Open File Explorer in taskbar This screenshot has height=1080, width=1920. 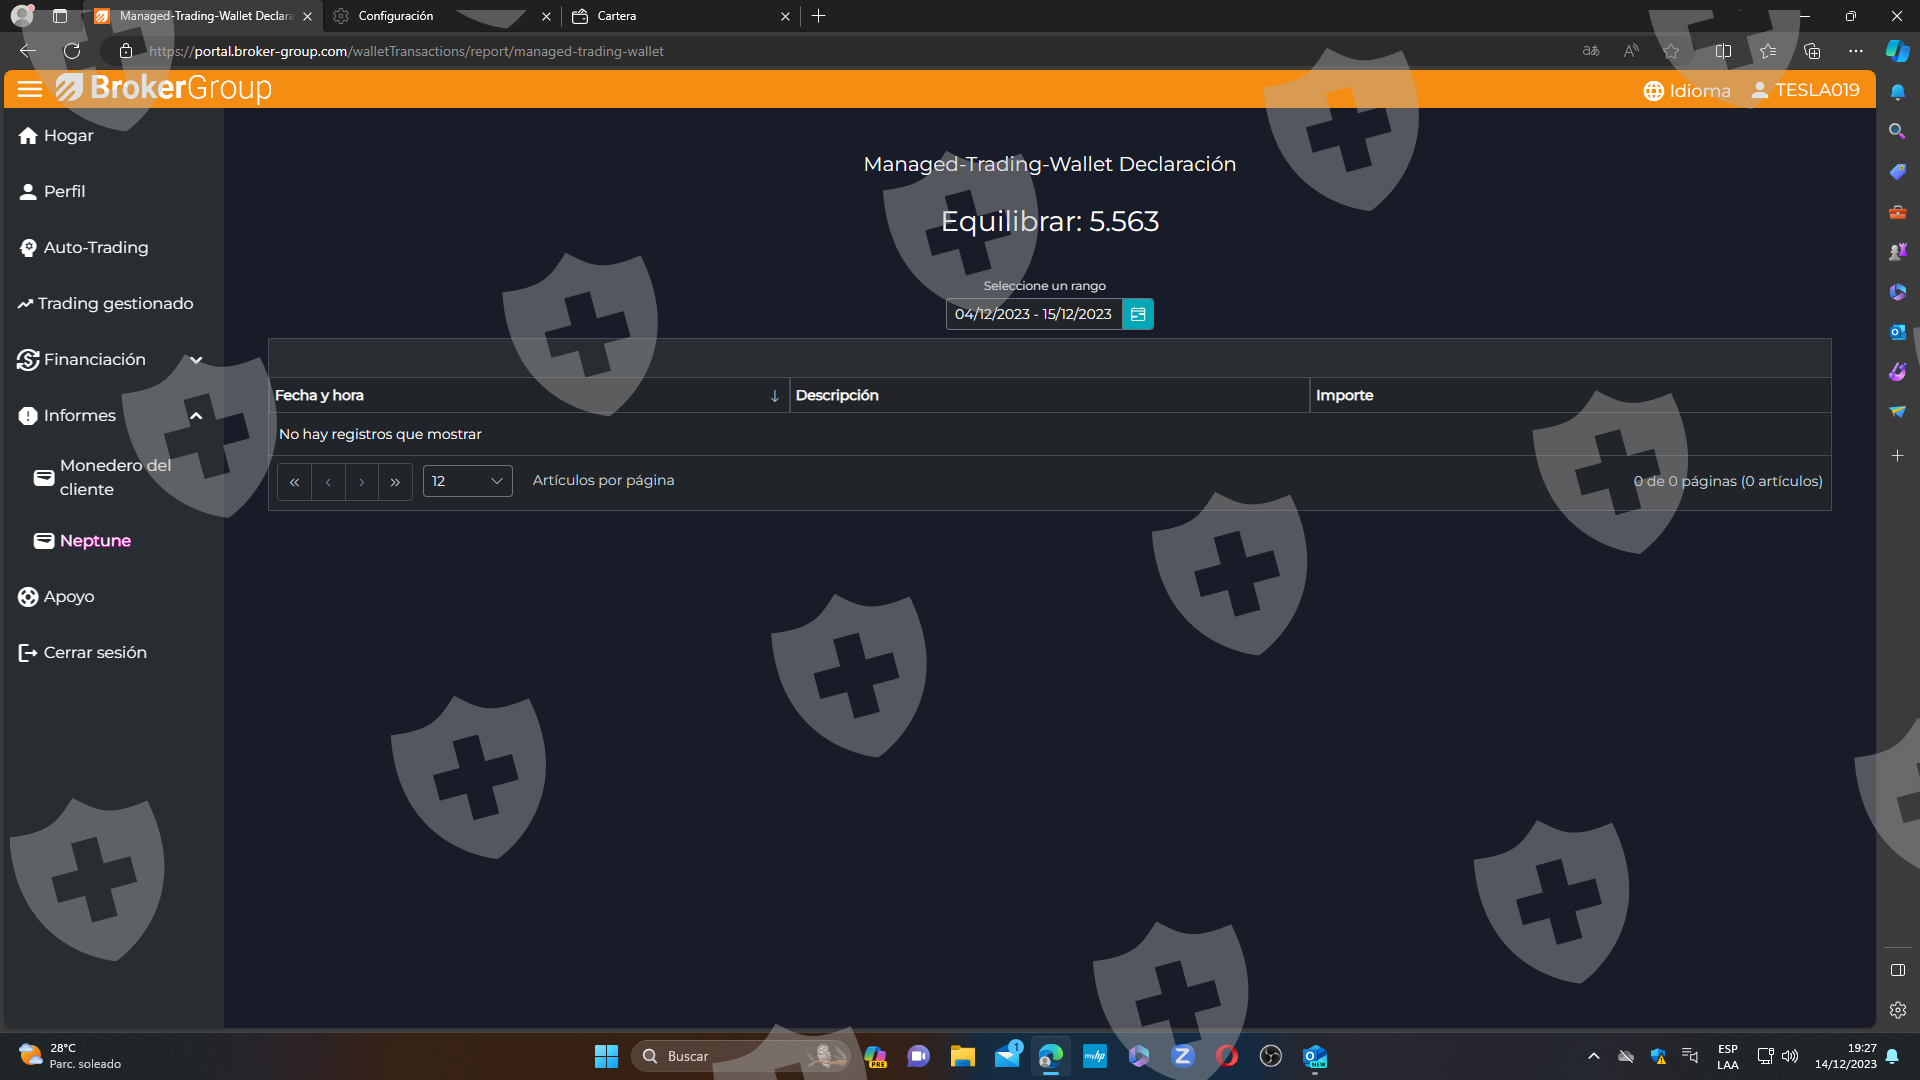click(x=962, y=1056)
